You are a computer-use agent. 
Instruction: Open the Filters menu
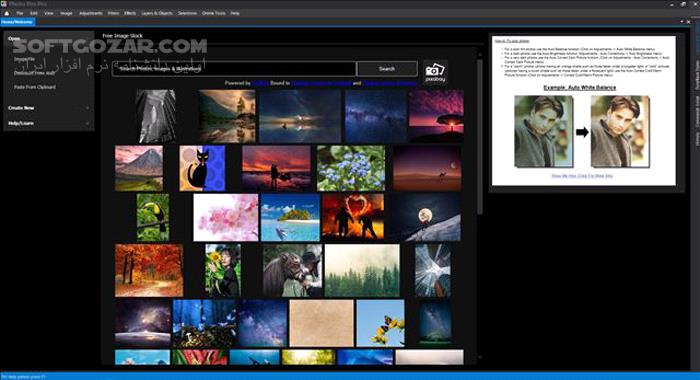click(x=113, y=13)
